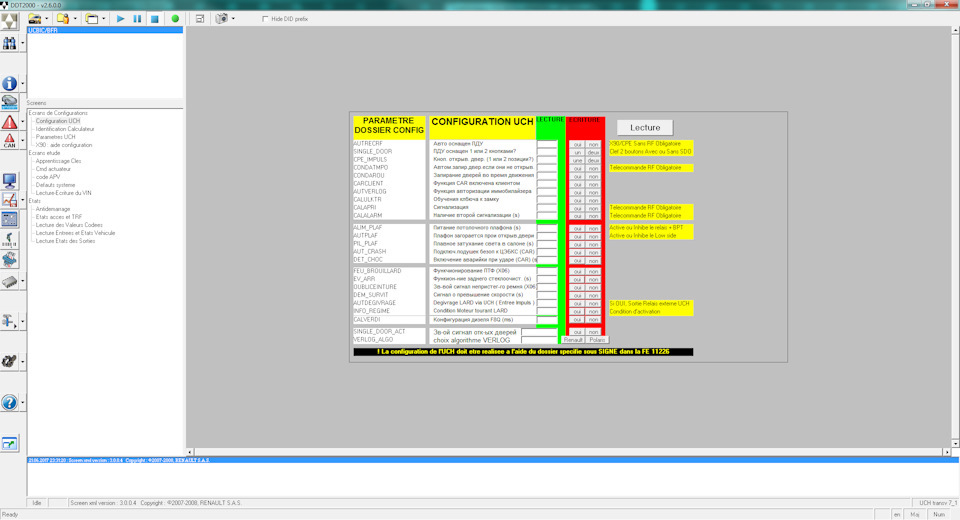Open dropdown arrow next to vehicle icon

pos(47,19)
